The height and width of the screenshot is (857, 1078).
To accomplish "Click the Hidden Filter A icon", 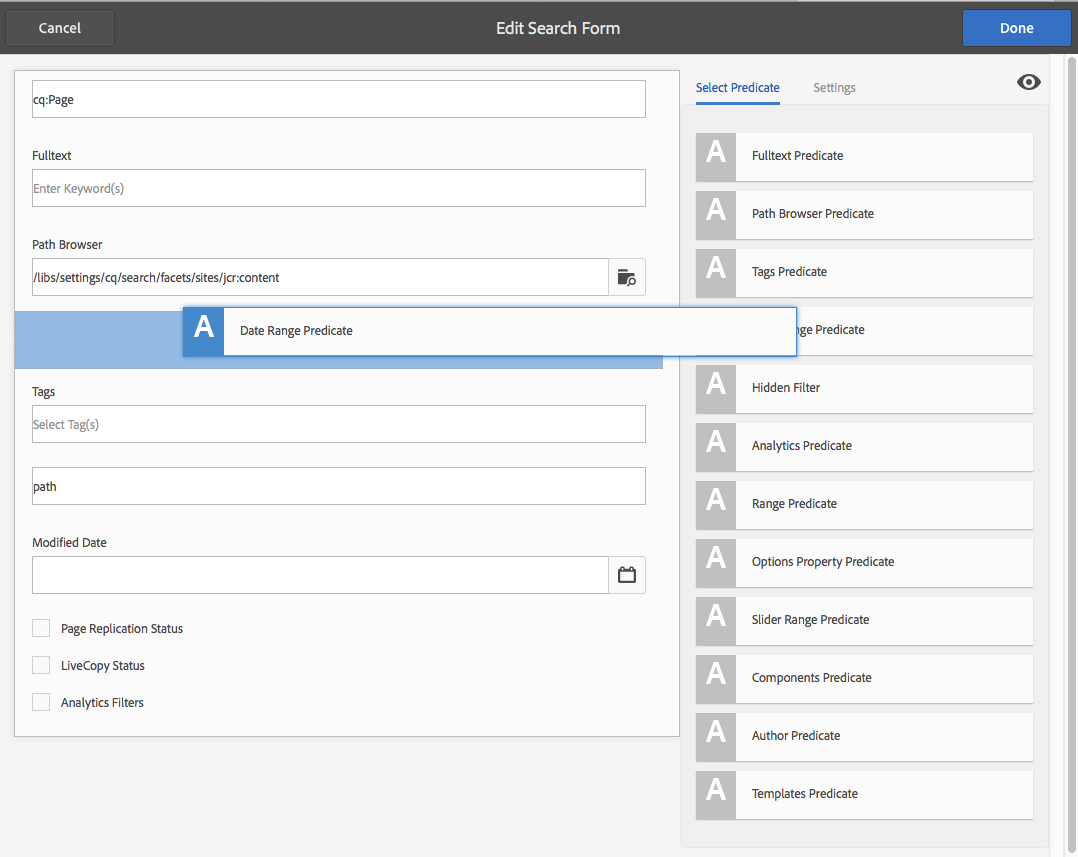I will (716, 389).
